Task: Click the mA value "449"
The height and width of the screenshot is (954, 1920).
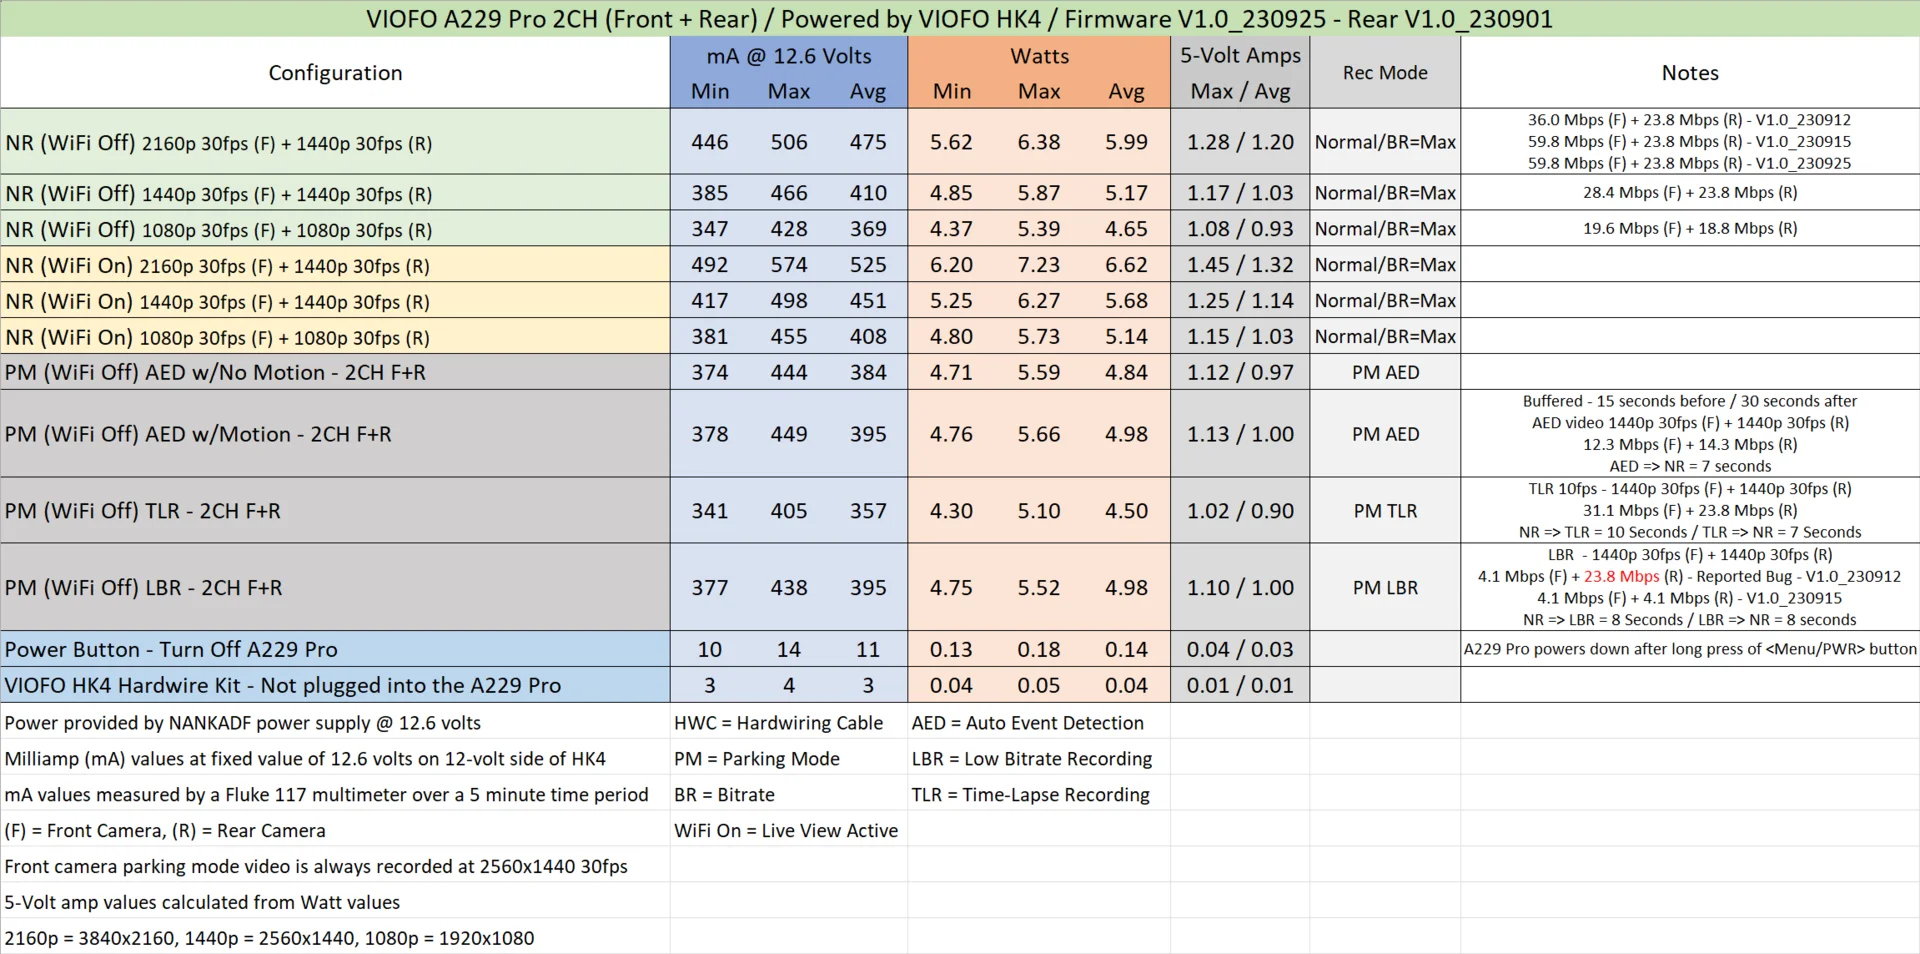Action: [789, 434]
